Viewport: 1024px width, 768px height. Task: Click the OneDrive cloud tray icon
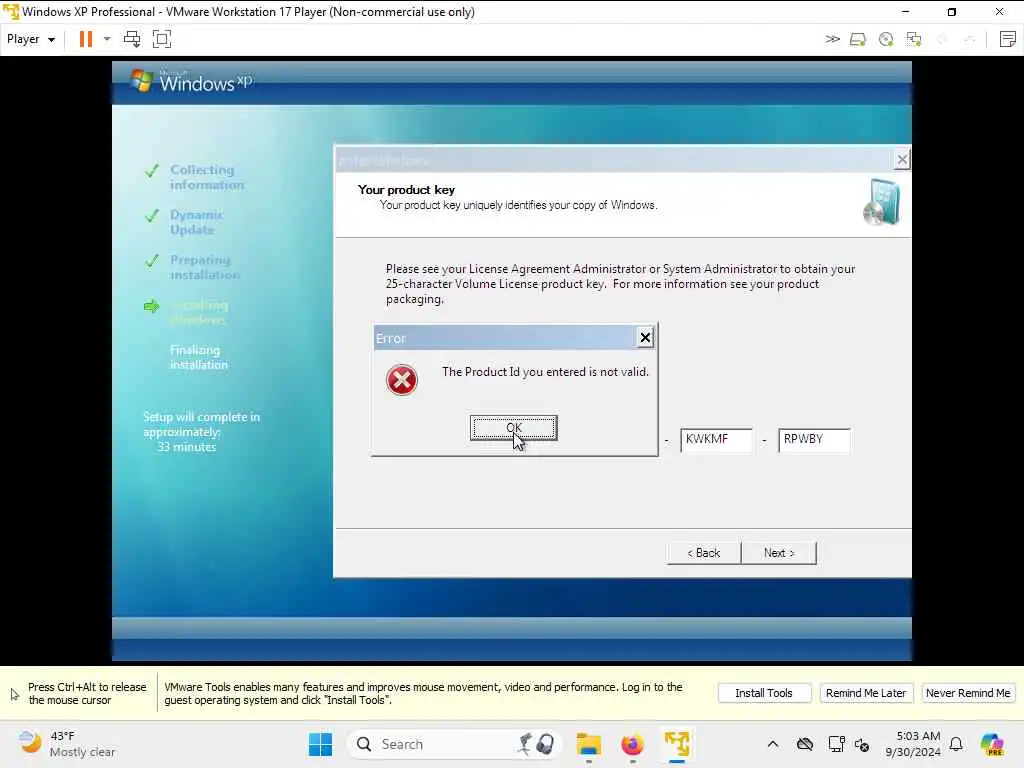tap(805, 744)
